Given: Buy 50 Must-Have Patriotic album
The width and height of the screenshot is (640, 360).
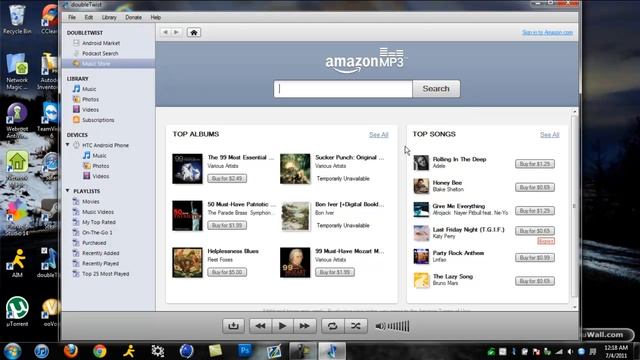Looking at the screenshot, I should coord(227,225).
